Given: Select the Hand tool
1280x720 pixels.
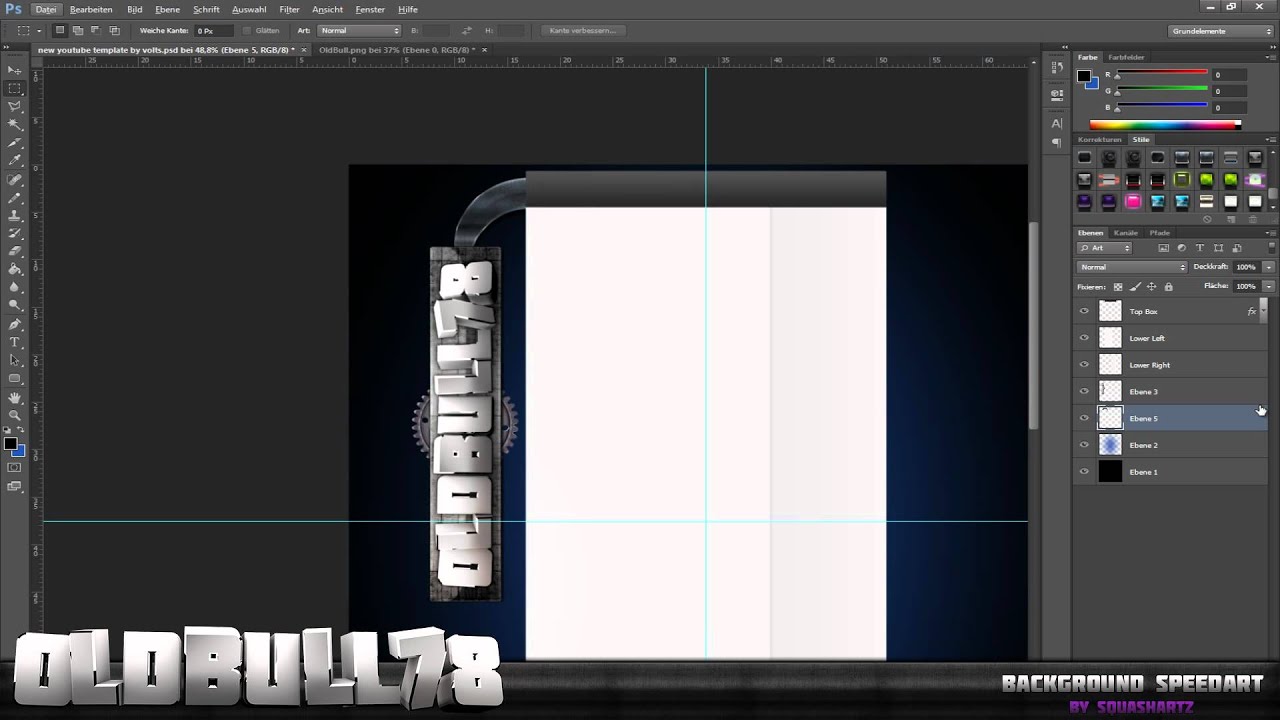Looking at the screenshot, I should pos(15,398).
